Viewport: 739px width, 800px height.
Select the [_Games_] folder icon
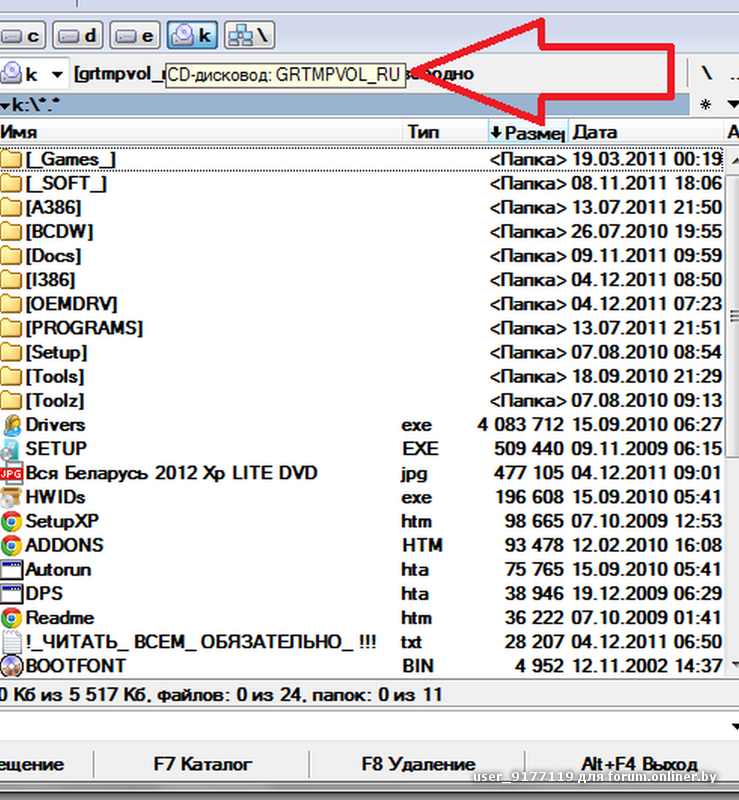pyautogui.click(x=11, y=159)
